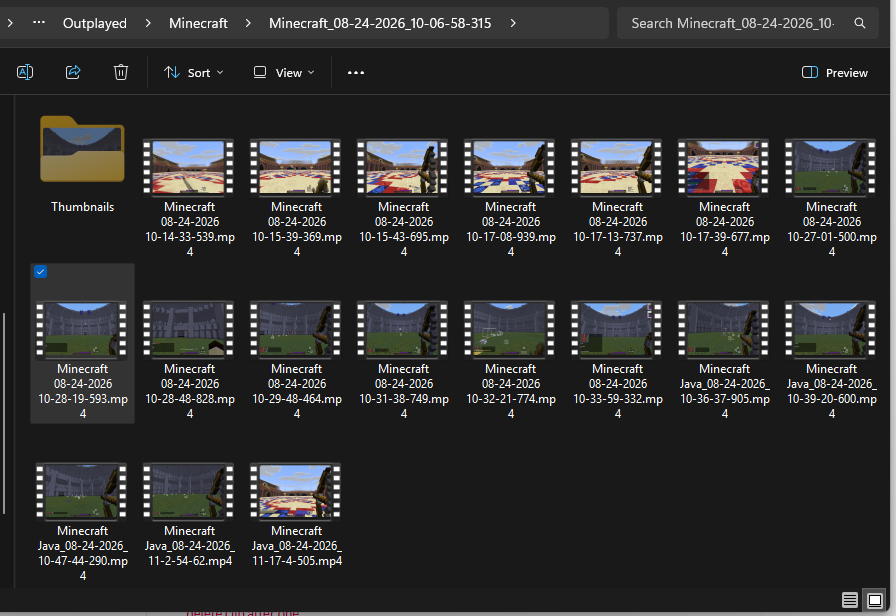Select video 10-33-59-332.mp4 thumbnail
Screen dimensions: 896x616
(x=617, y=330)
